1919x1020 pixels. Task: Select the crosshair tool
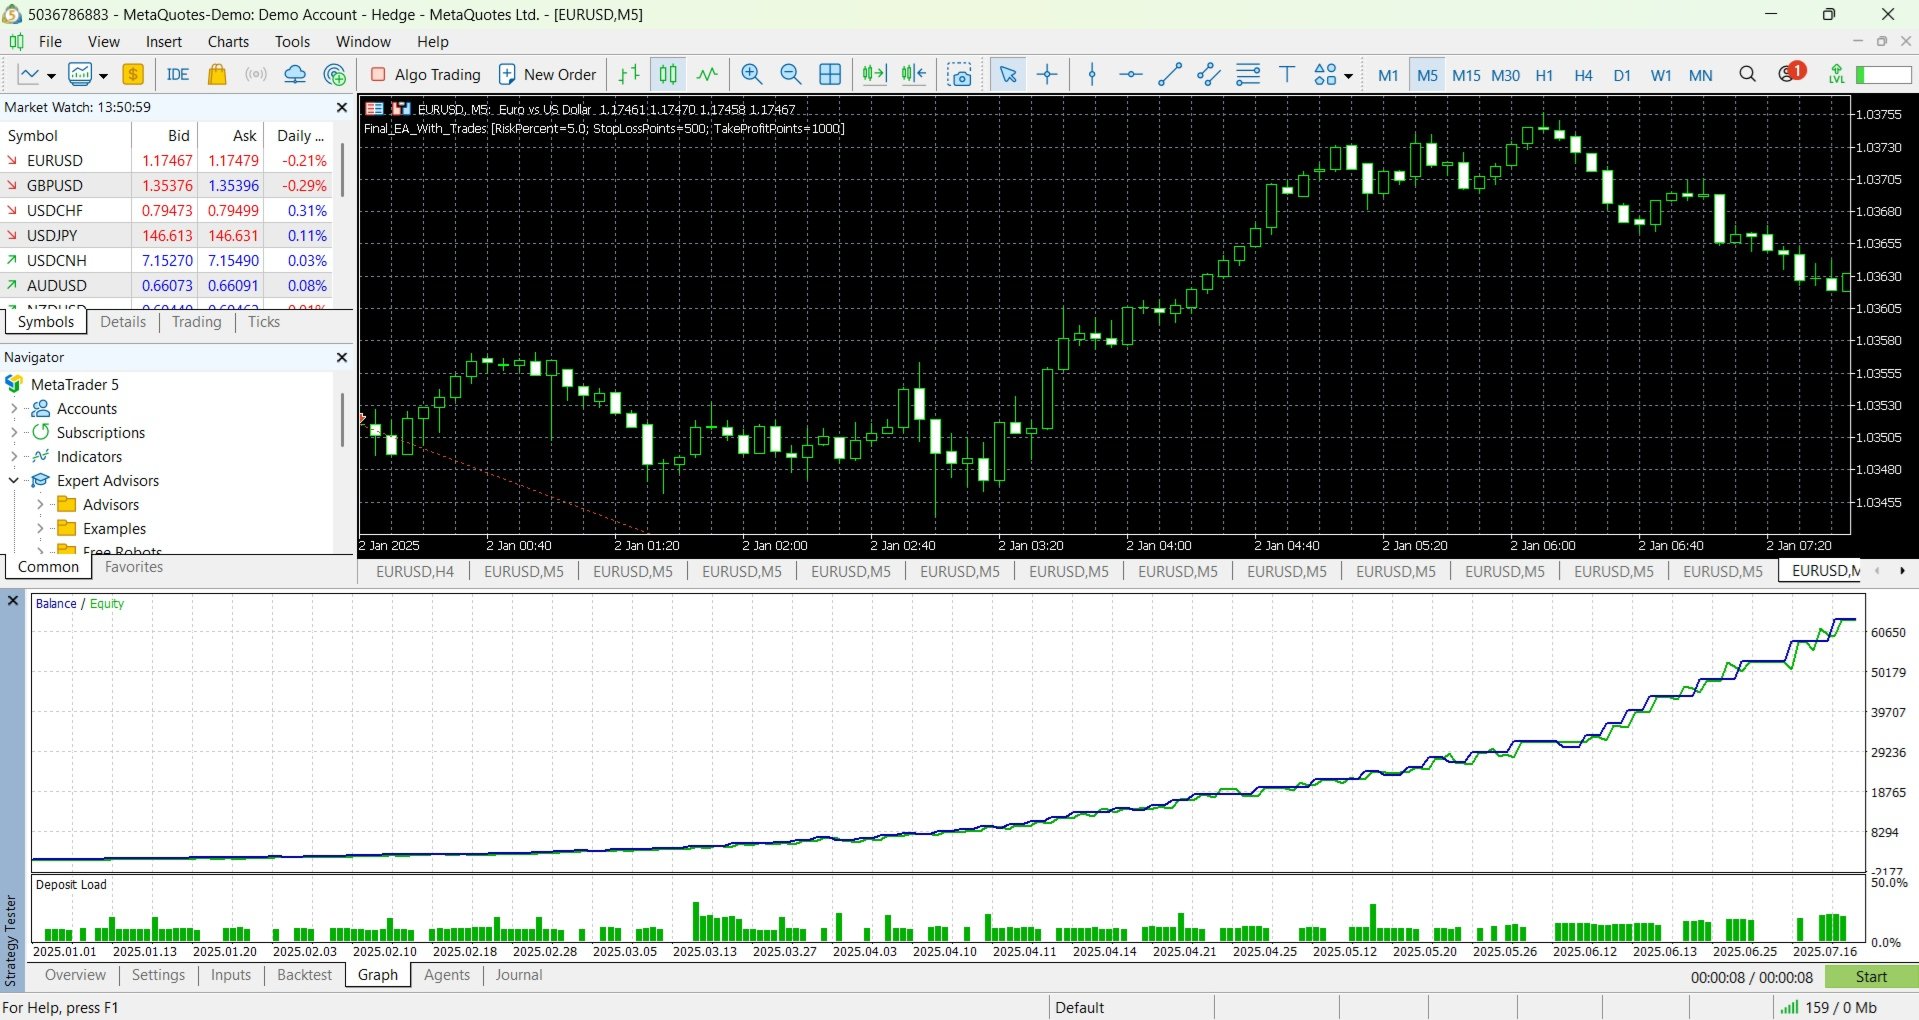click(1047, 75)
